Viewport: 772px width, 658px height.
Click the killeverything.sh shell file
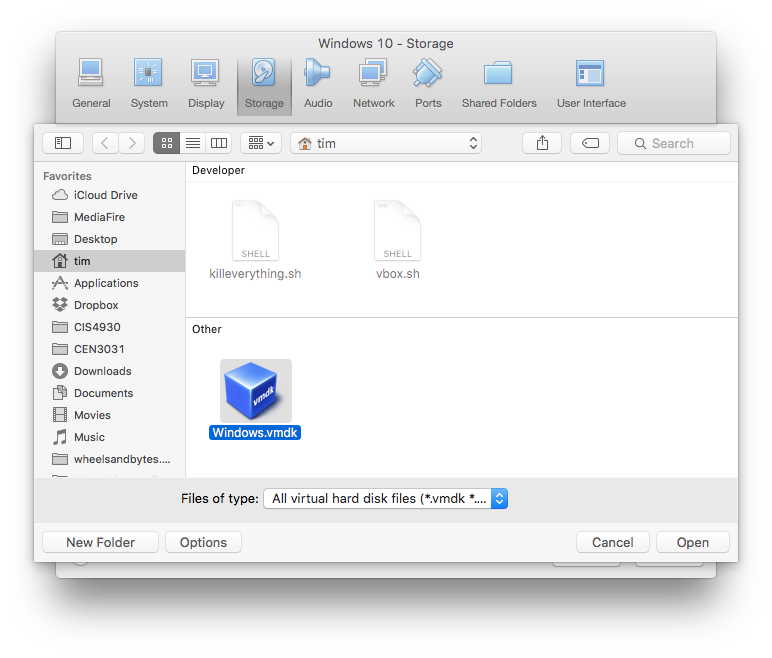255,240
